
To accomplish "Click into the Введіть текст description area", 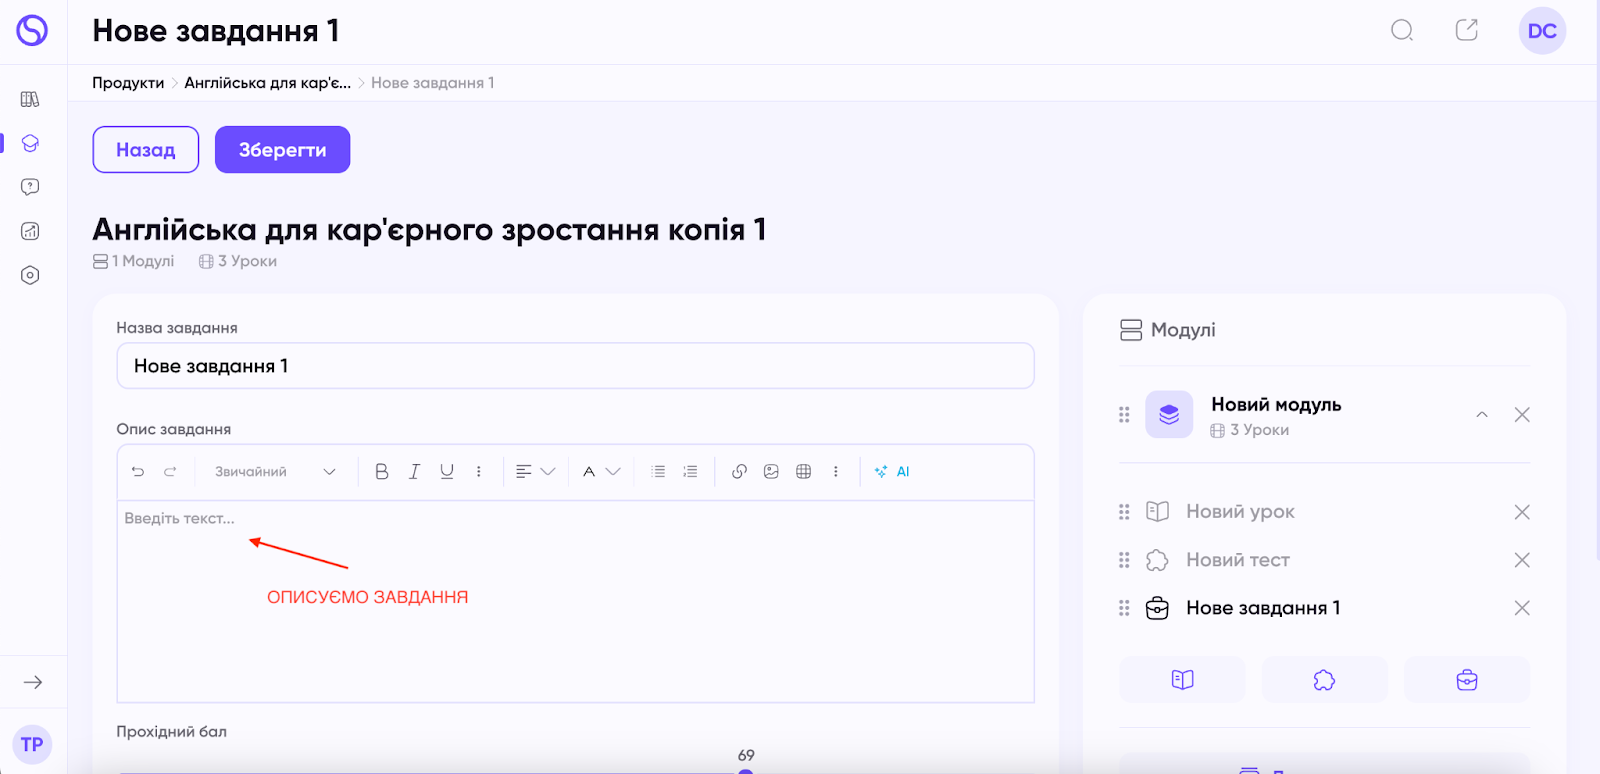I will pos(575,601).
